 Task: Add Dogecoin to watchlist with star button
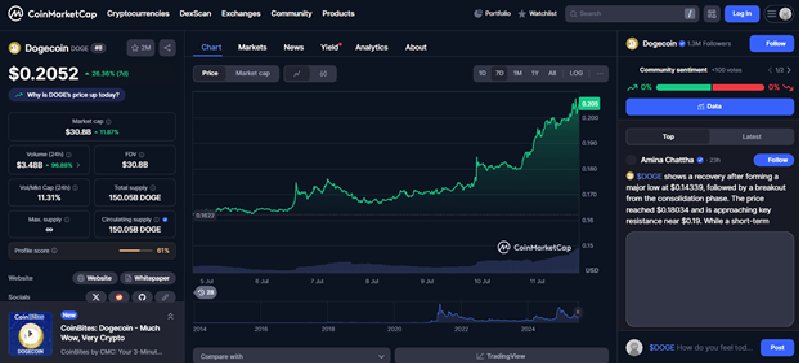141,48
